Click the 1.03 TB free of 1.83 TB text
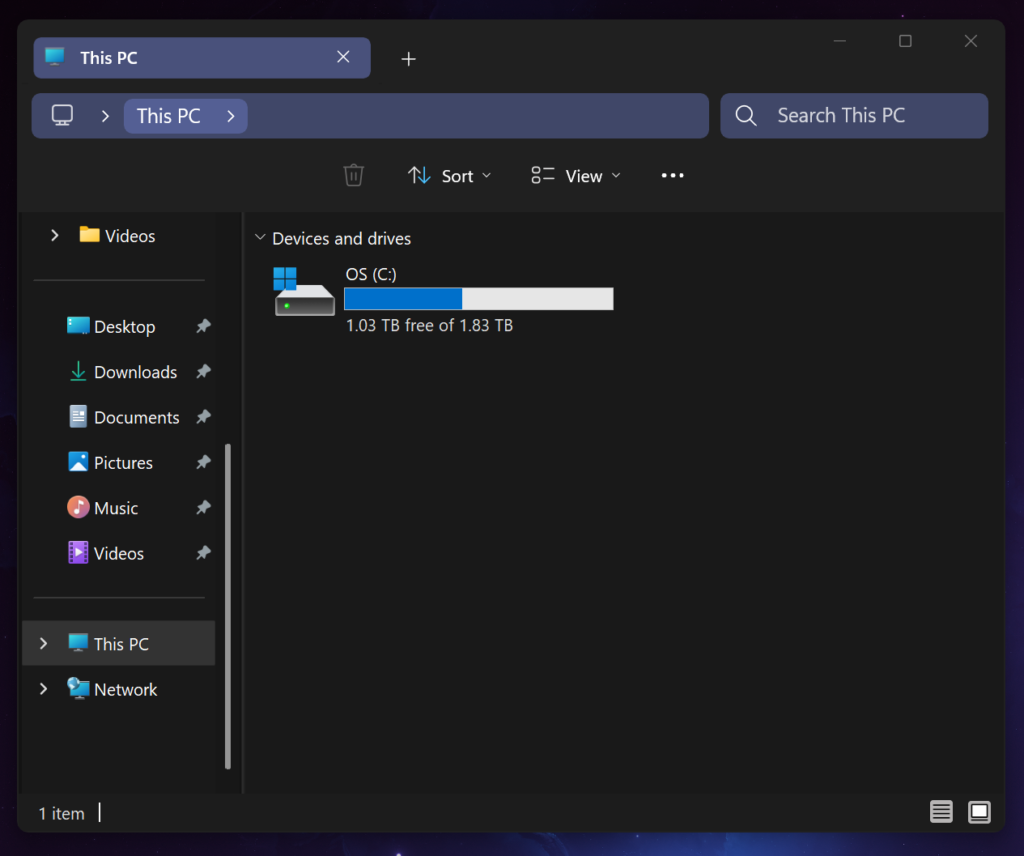This screenshot has height=856, width=1024. click(x=429, y=325)
